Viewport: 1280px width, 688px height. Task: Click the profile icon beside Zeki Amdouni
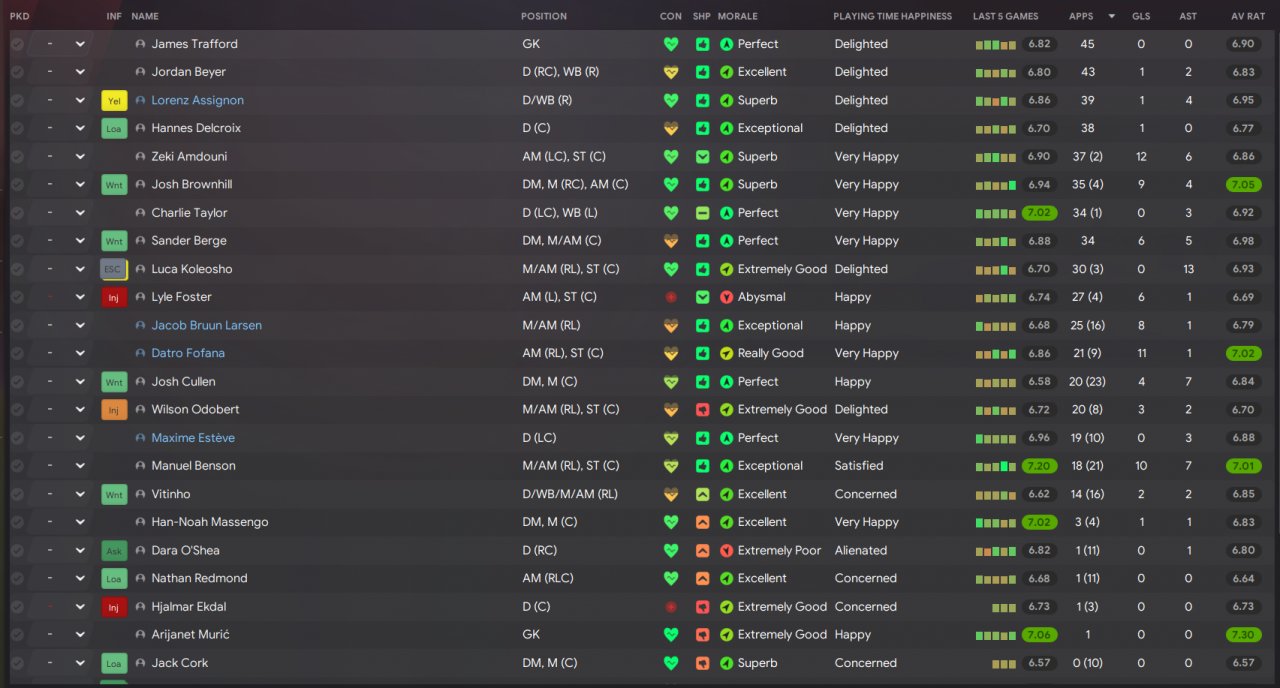(x=140, y=157)
